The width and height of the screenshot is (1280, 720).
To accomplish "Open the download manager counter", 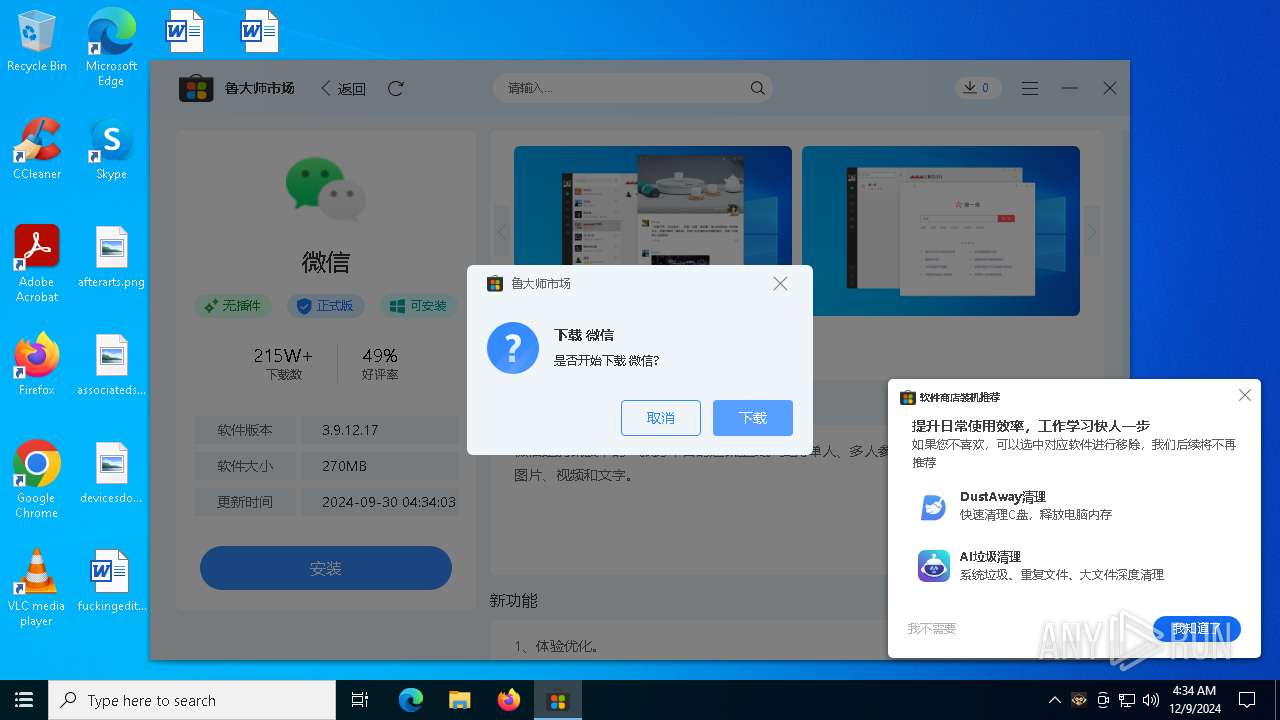I will click(976, 88).
